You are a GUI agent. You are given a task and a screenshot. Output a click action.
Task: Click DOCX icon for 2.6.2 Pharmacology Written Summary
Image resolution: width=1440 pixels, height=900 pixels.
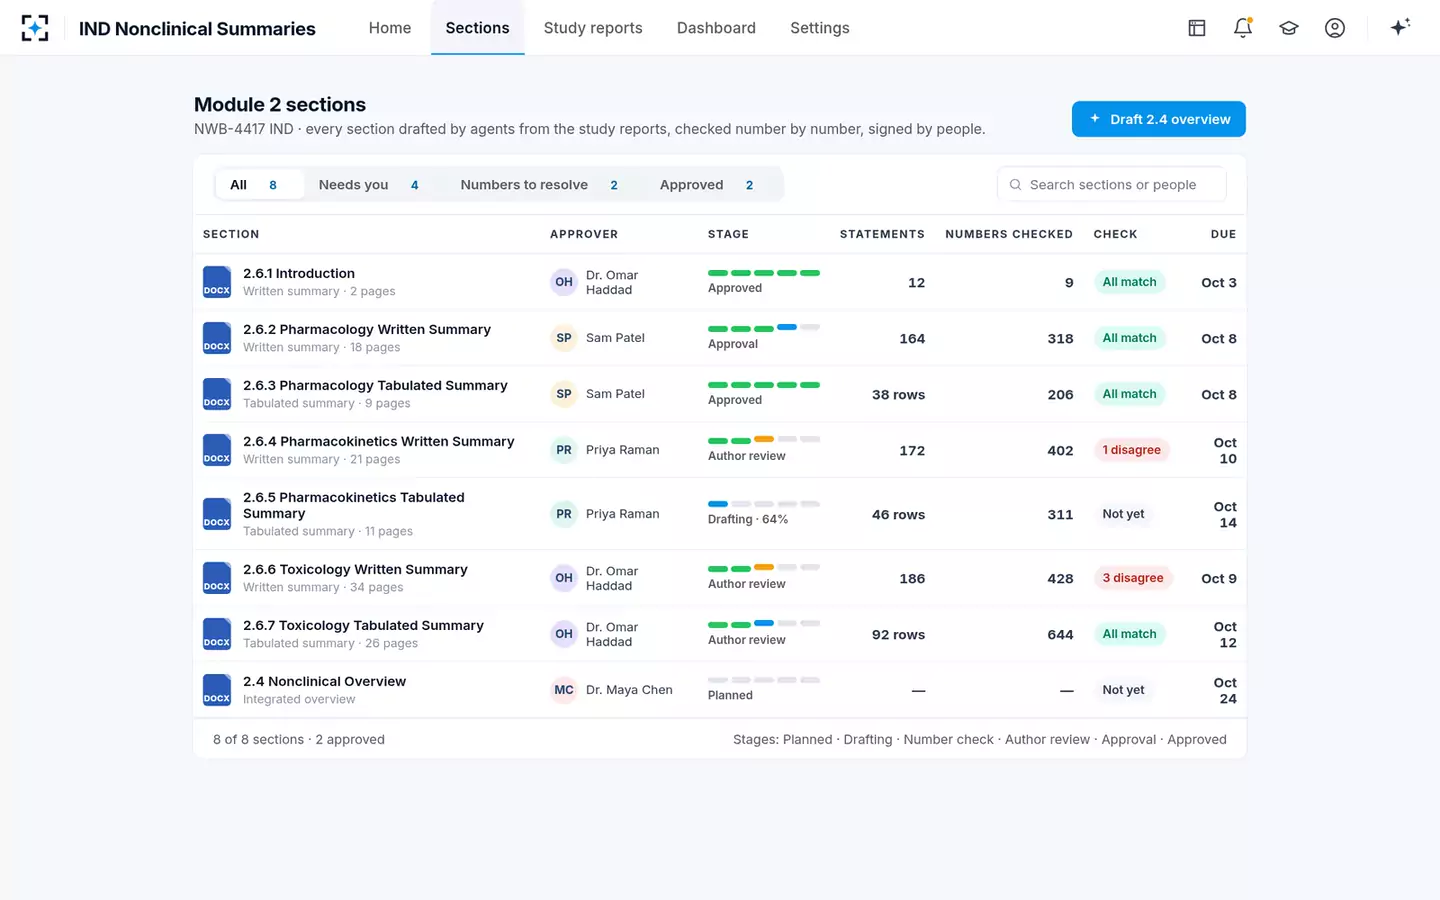217,338
